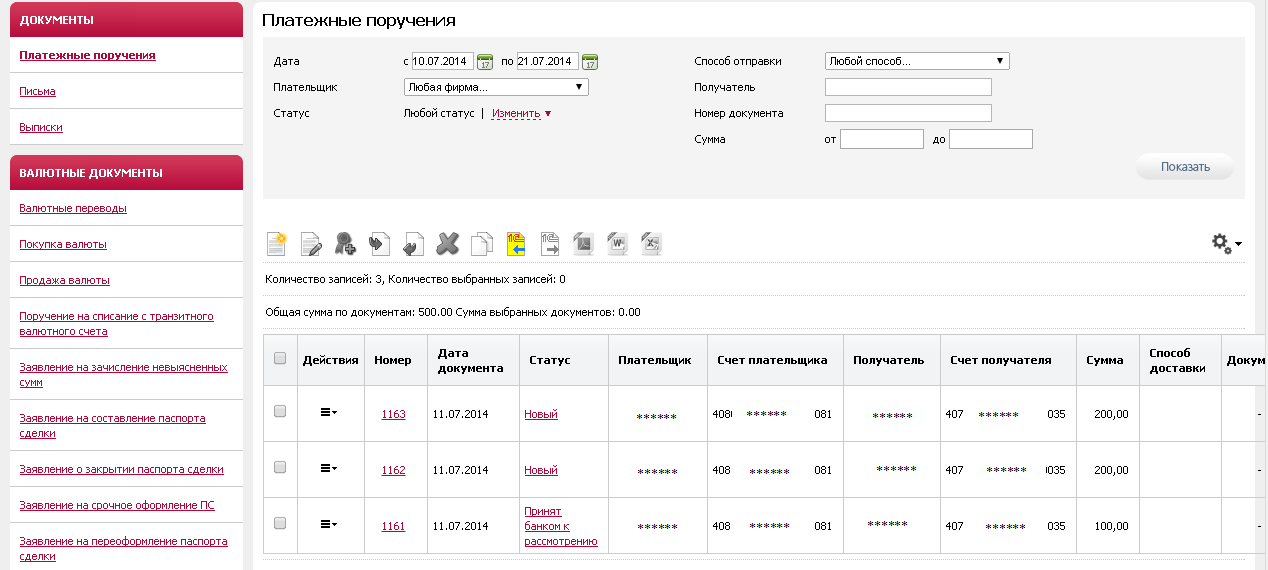Open document number 1161 link
The height and width of the screenshot is (570, 1268).
(393, 526)
